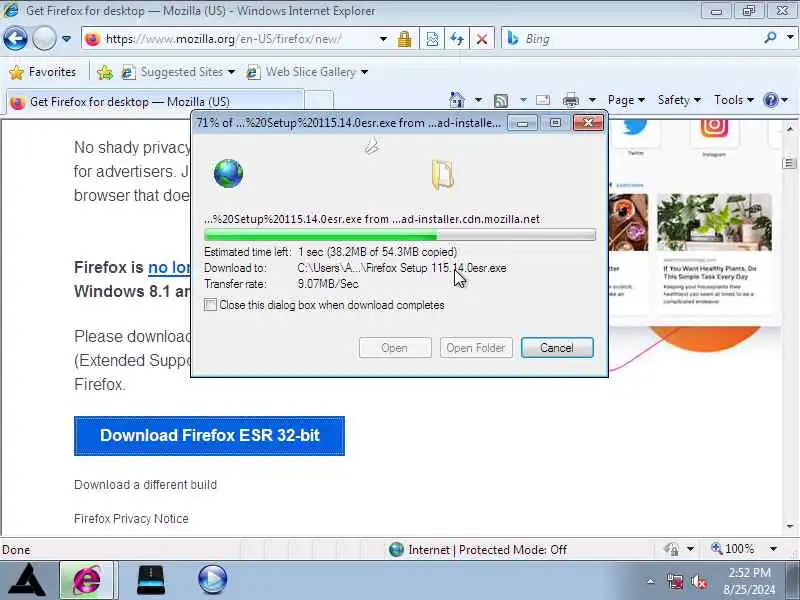Click the Refresh page icon

click(x=457, y=39)
